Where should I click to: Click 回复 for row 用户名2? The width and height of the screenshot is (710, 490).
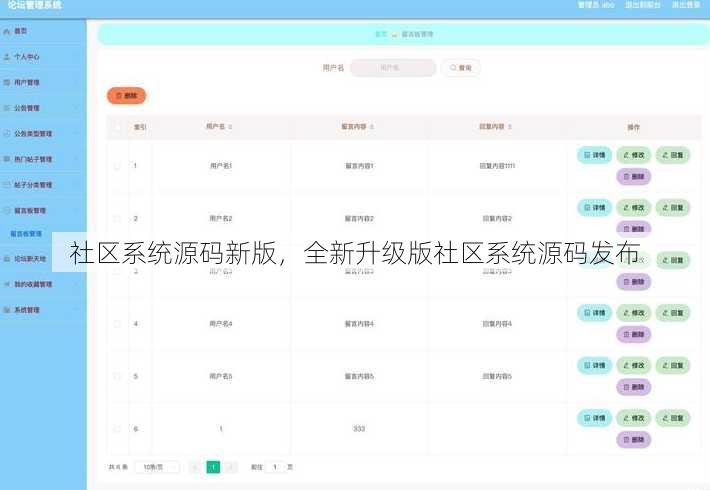pos(673,208)
